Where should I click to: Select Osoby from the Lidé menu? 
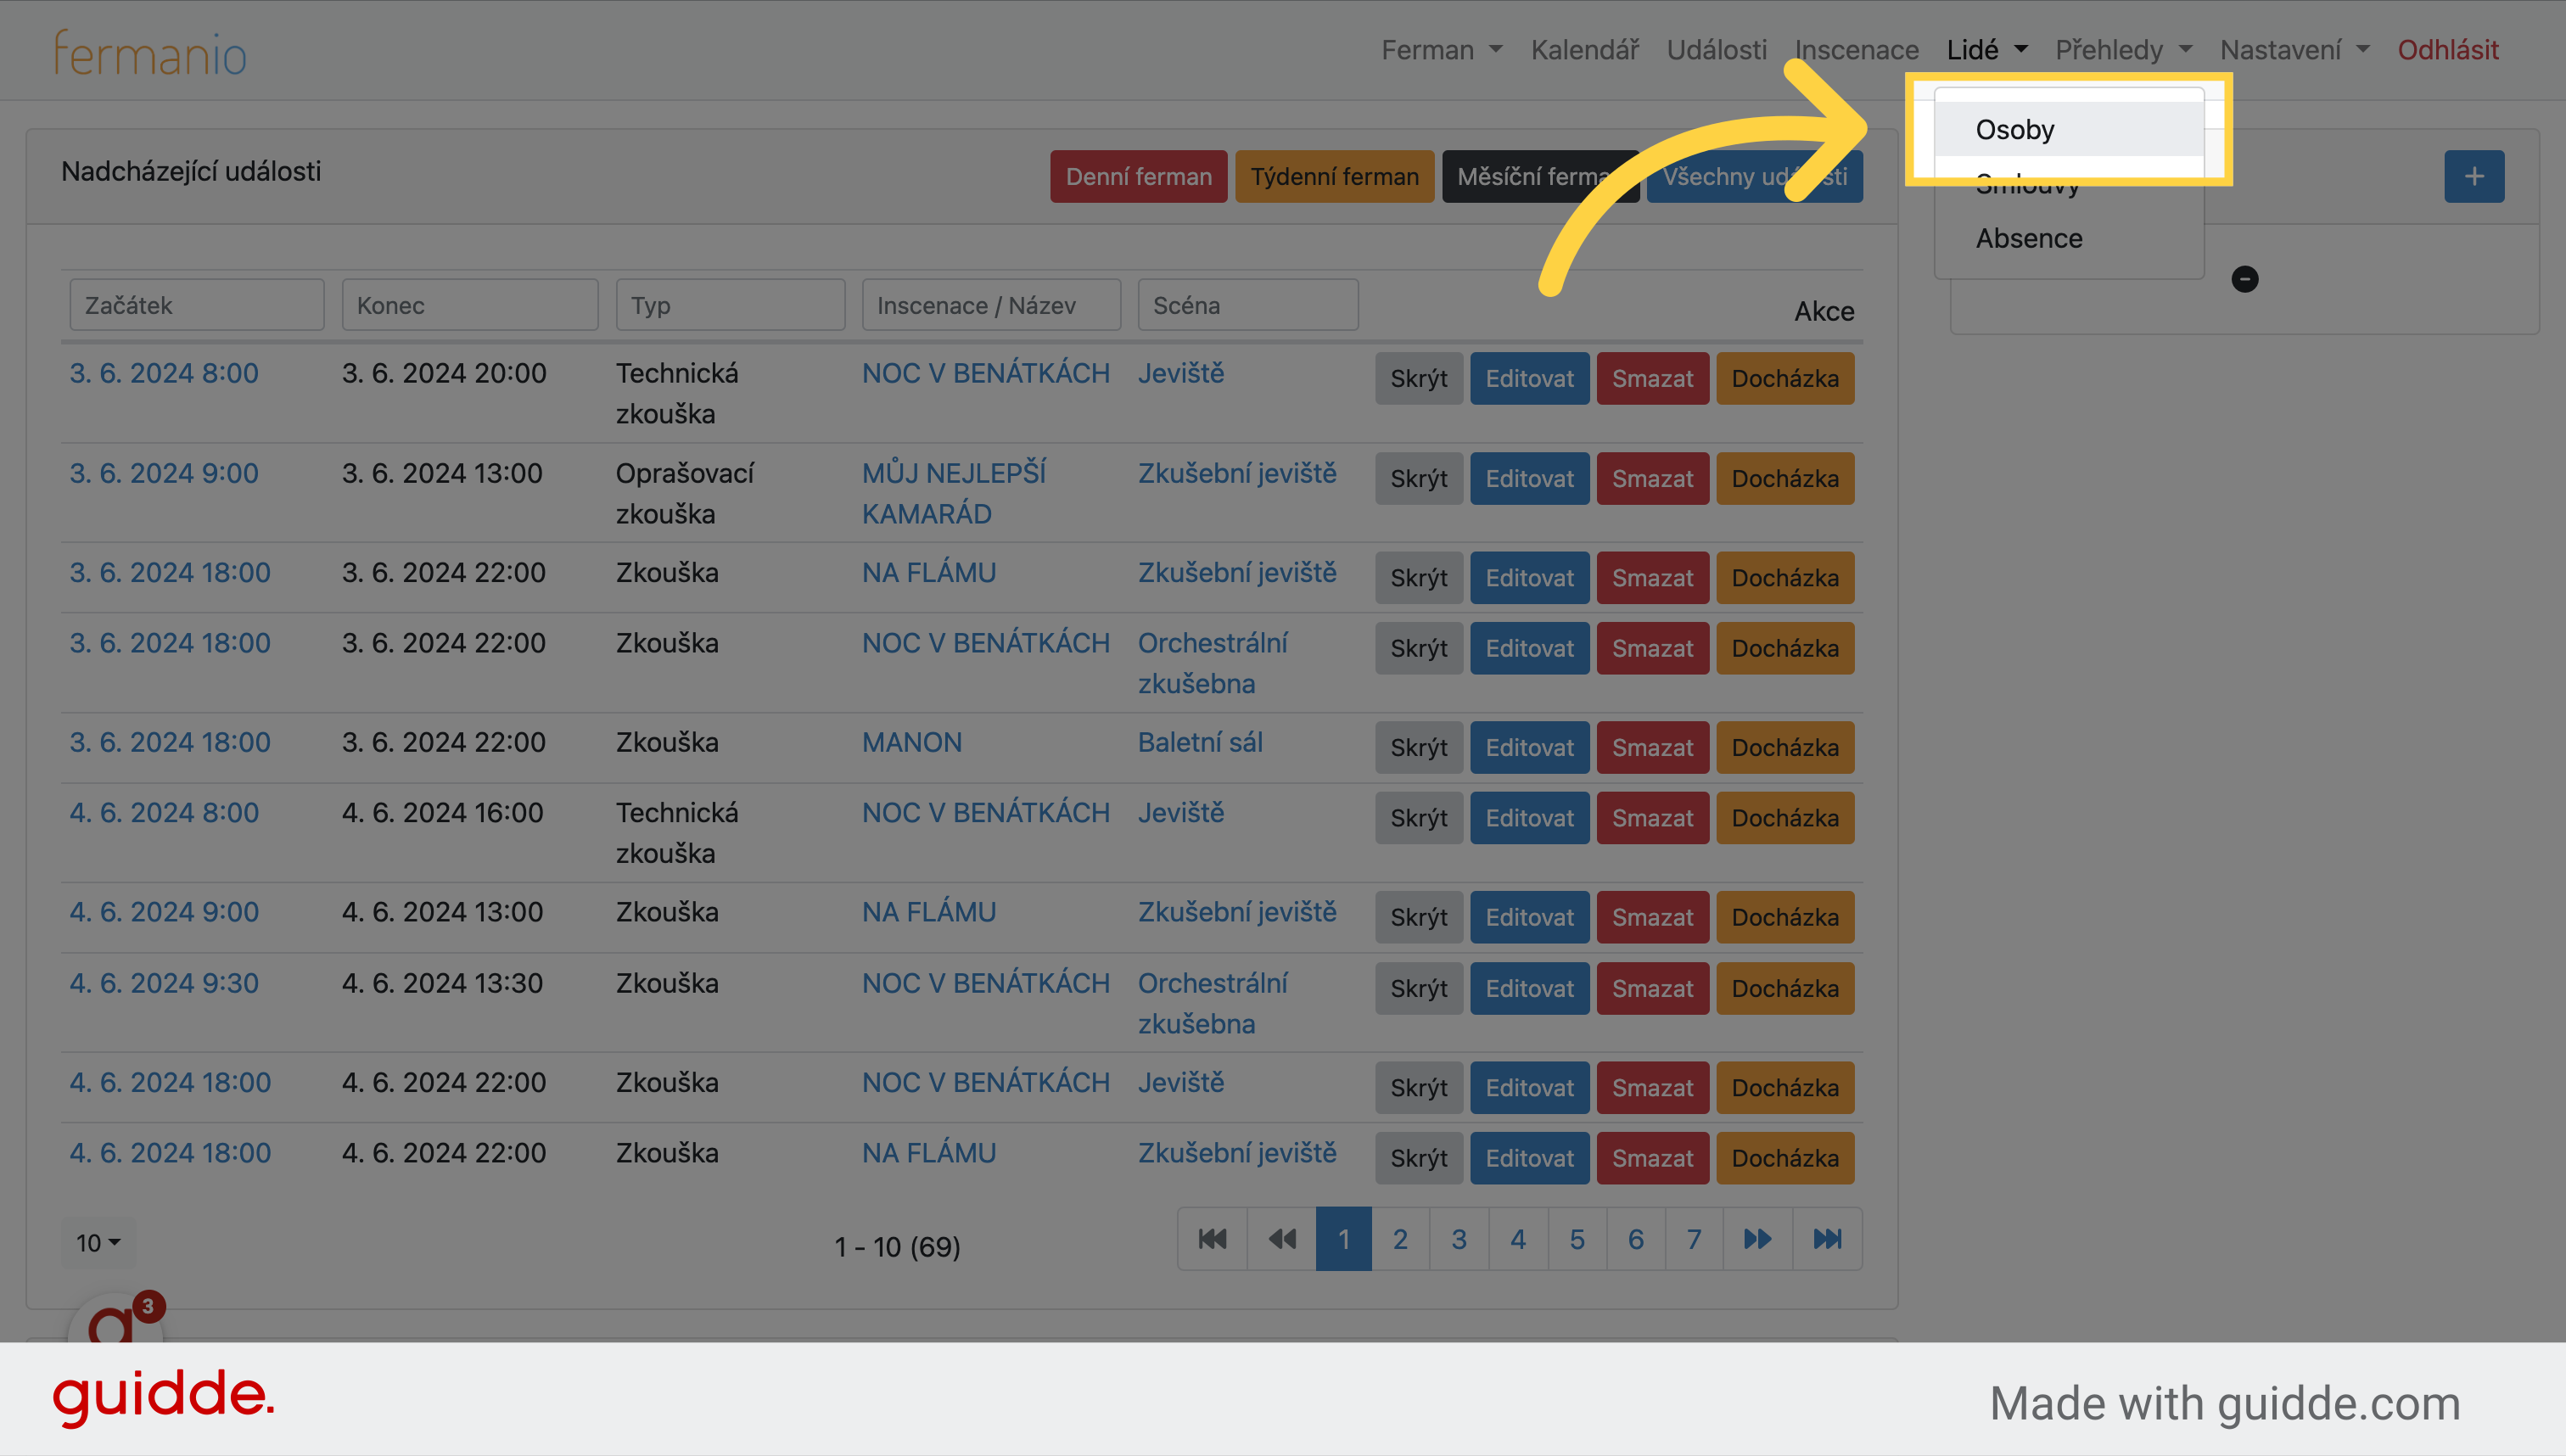[x=2068, y=129]
